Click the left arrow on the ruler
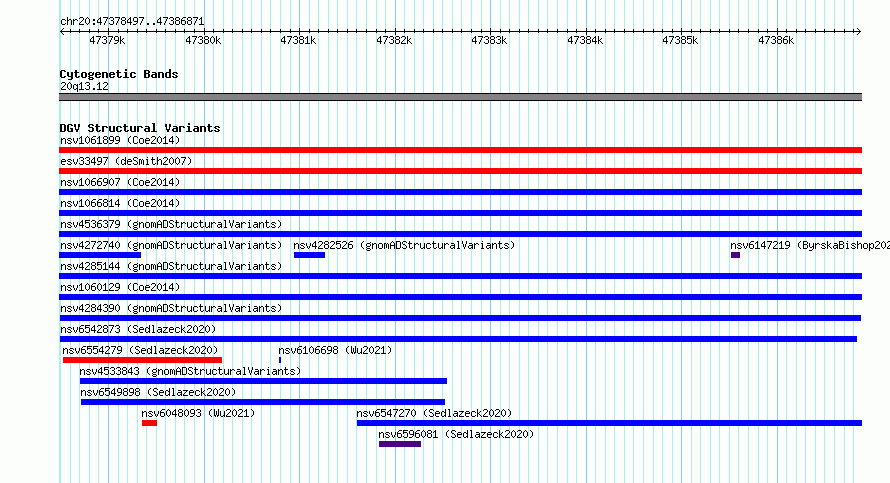The height and width of the screenshot is (483, 890). point(62,32)
